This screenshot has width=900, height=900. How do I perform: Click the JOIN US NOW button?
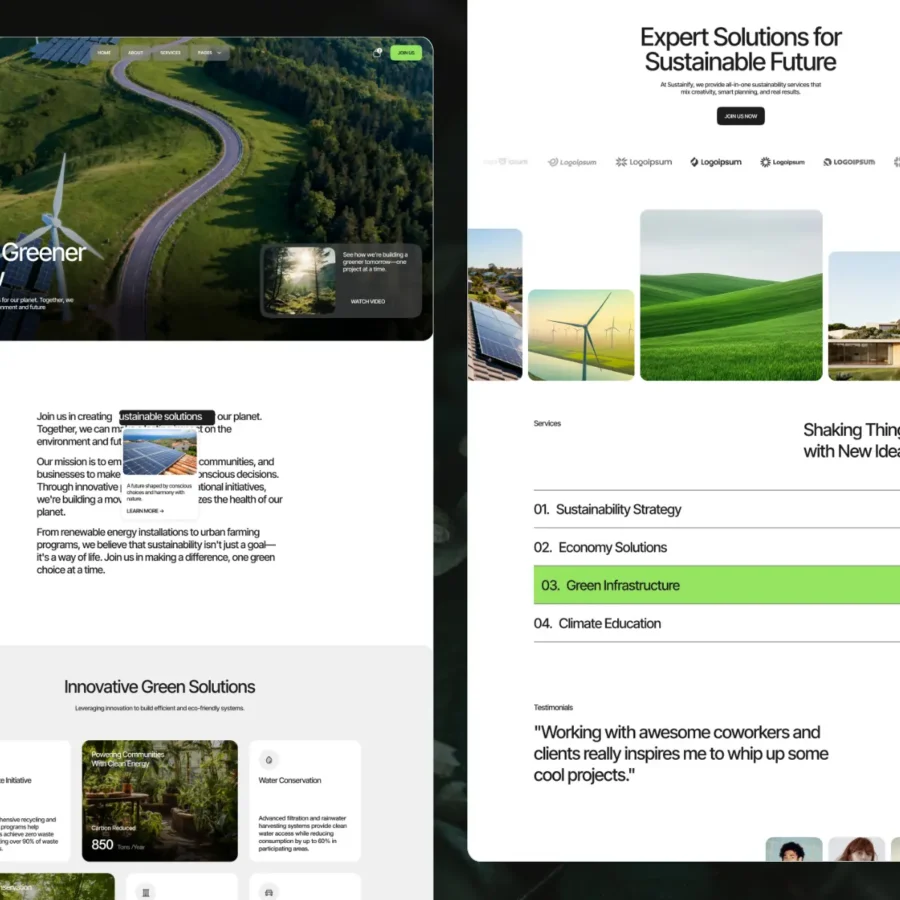740,116
